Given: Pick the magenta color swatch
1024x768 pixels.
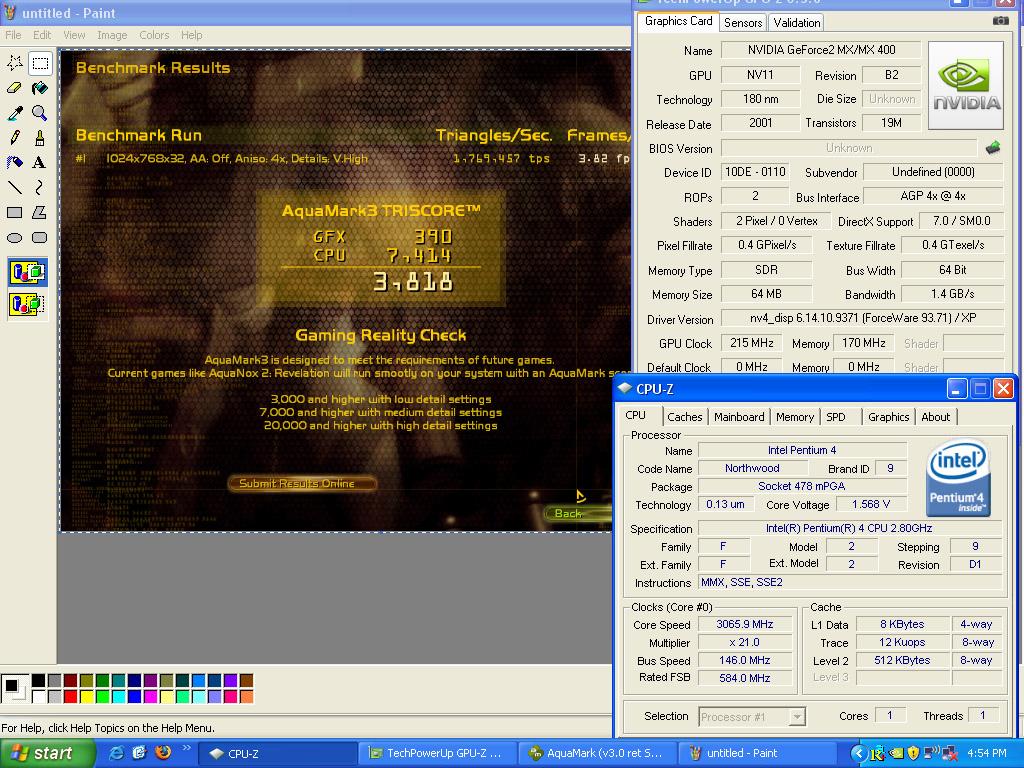Looking at the screenshot, I should coord(150,696).
